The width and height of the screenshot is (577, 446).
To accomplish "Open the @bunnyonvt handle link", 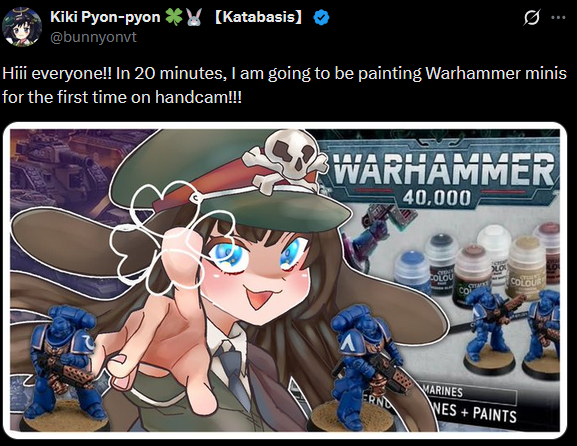I will (93, 37).
